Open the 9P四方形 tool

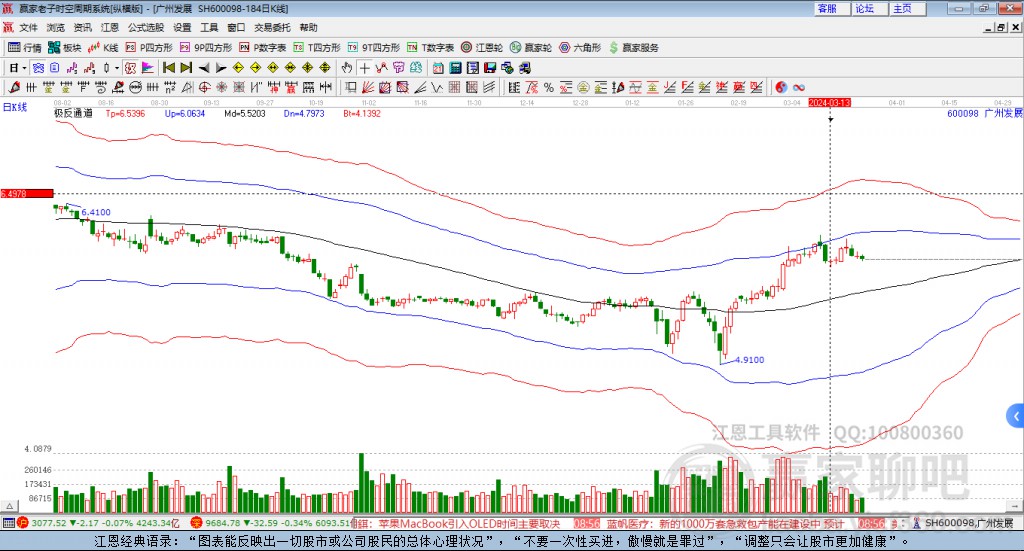(206, 48)
